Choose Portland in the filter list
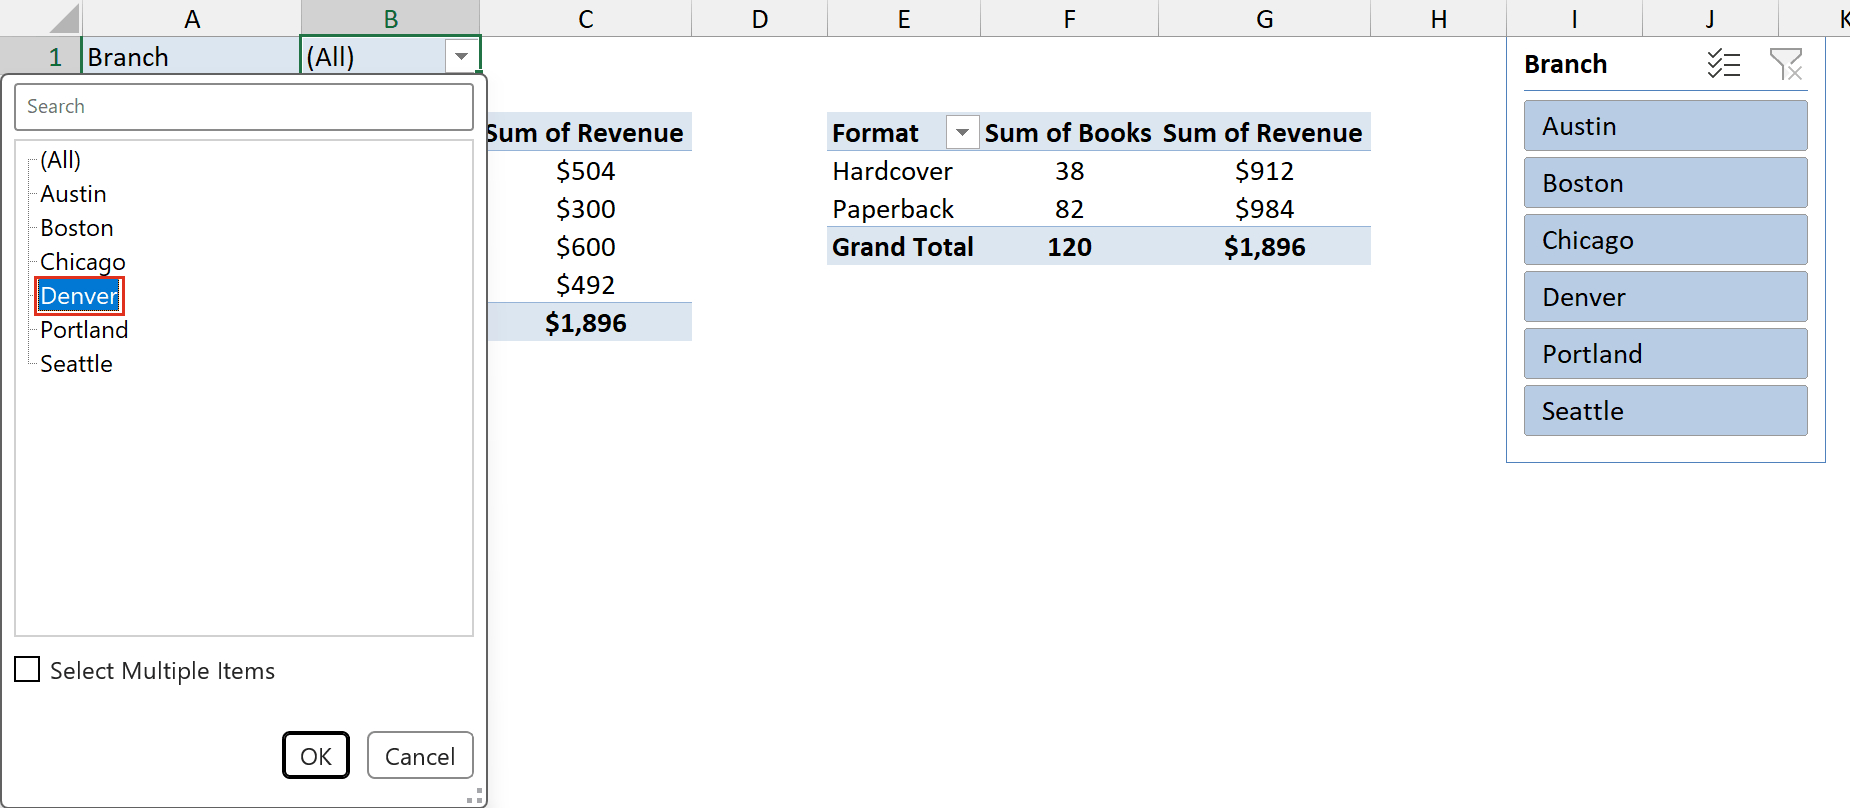 [84, 330]
